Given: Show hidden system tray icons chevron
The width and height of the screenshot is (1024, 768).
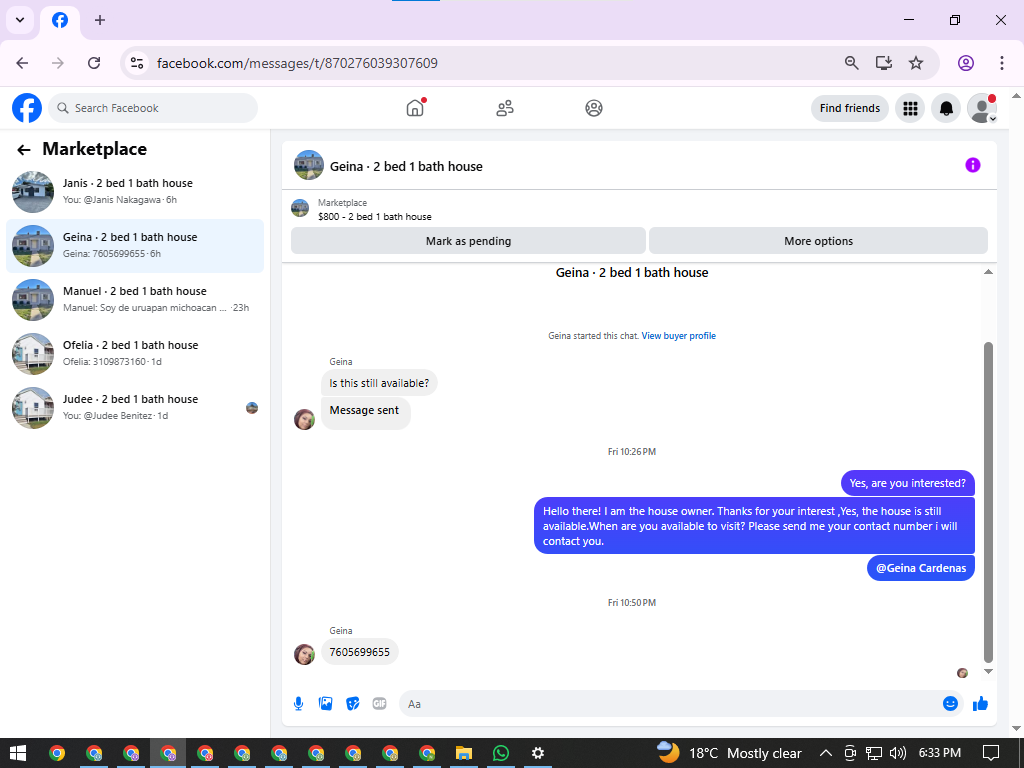Looking at the screenshot, I should pyautogui.click(x=826, y=753).
